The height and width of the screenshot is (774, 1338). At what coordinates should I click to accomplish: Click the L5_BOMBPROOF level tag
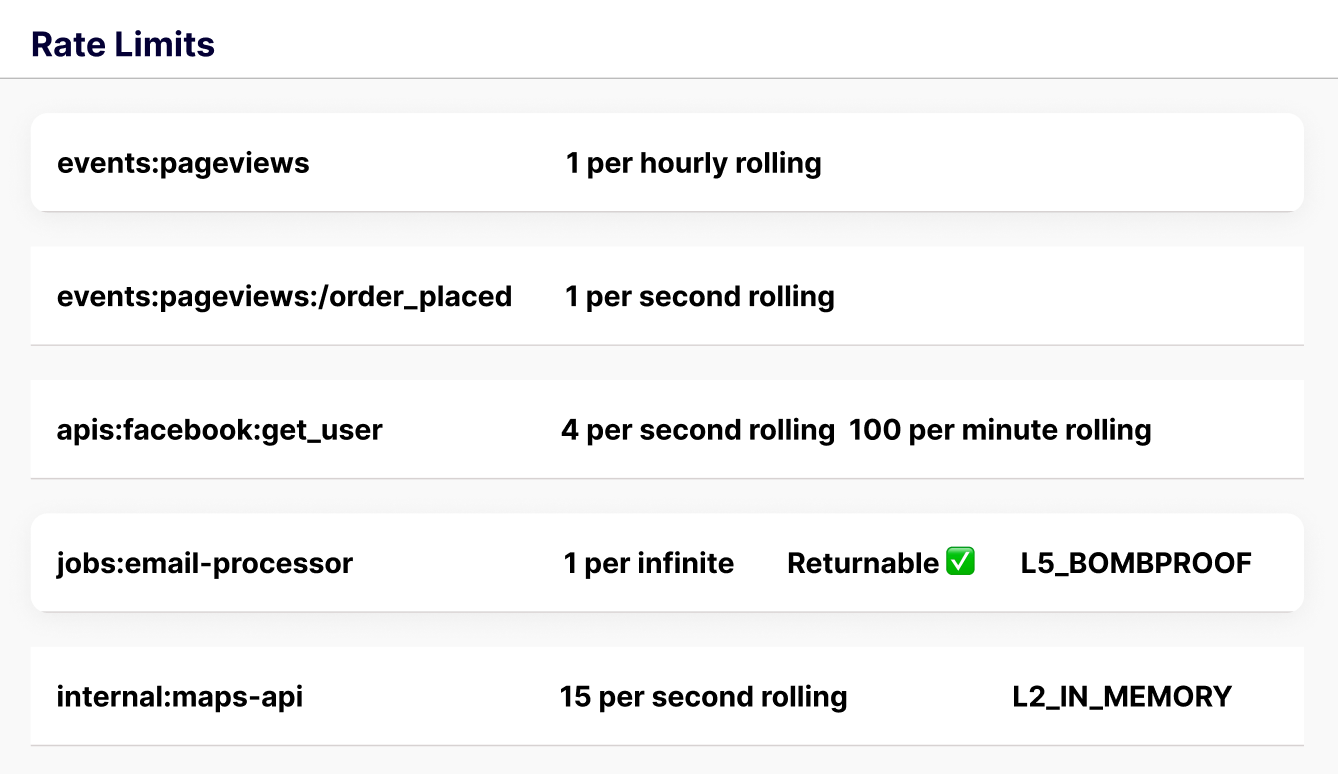click(x=1136, y=563)
